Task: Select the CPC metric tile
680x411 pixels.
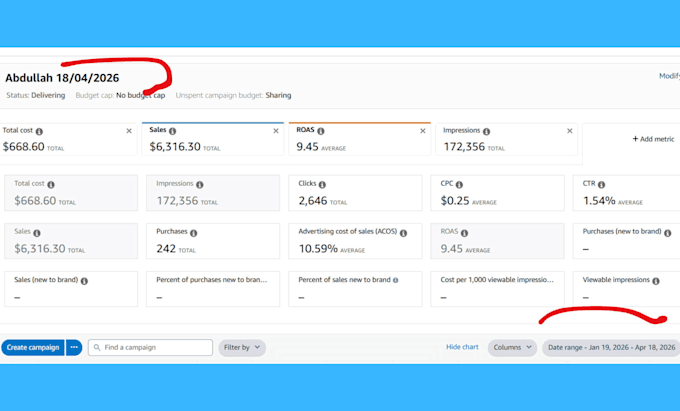Action: 497,193
